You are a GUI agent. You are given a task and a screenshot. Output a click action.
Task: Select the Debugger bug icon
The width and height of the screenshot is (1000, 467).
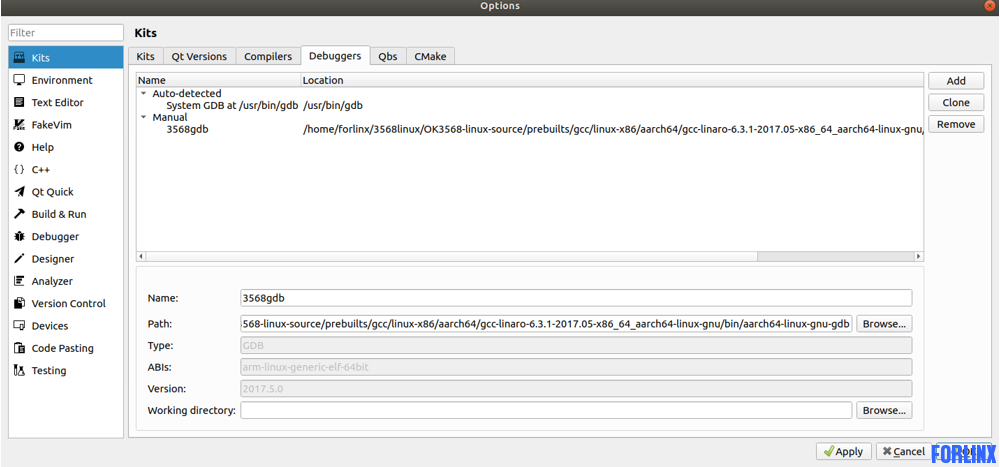pyautogui.click(x=19, y=237)
